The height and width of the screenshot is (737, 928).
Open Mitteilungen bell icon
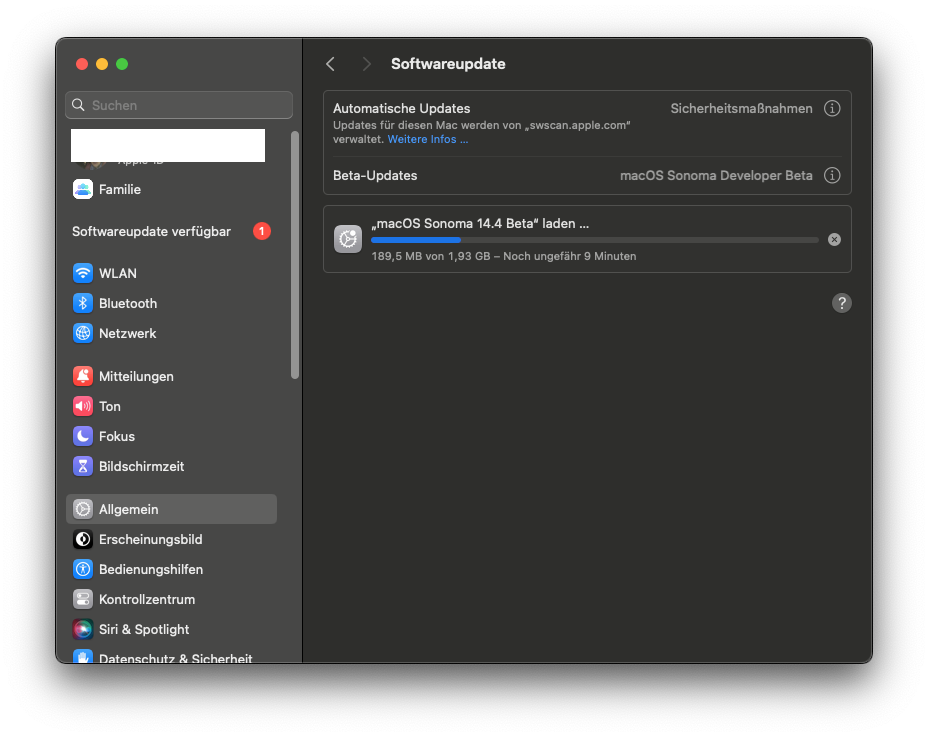pos(83,376)
